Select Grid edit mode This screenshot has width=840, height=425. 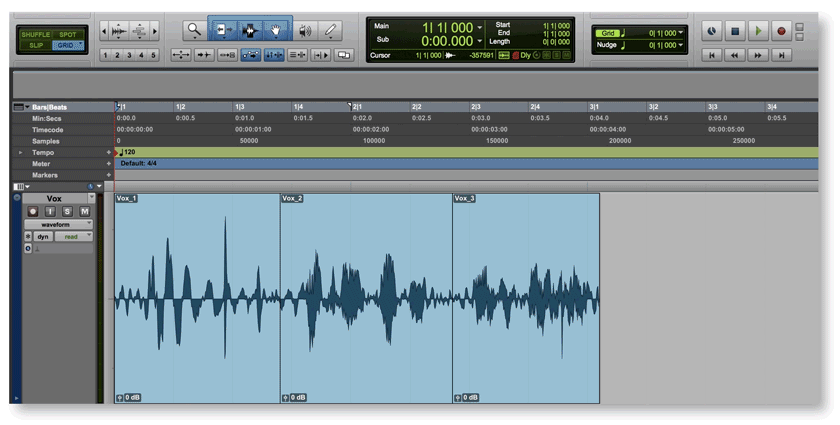coord(68,45)
